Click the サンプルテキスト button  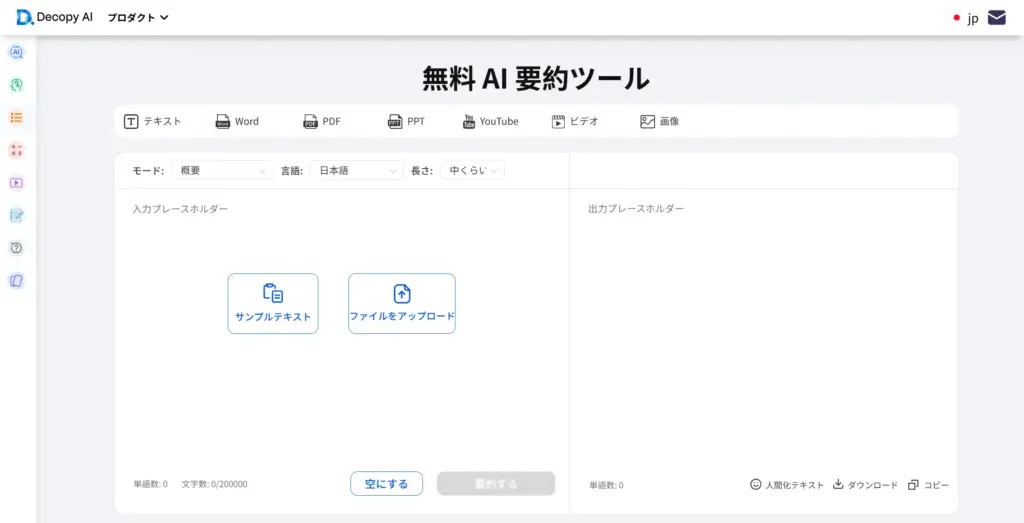click(x=273, y=303)
